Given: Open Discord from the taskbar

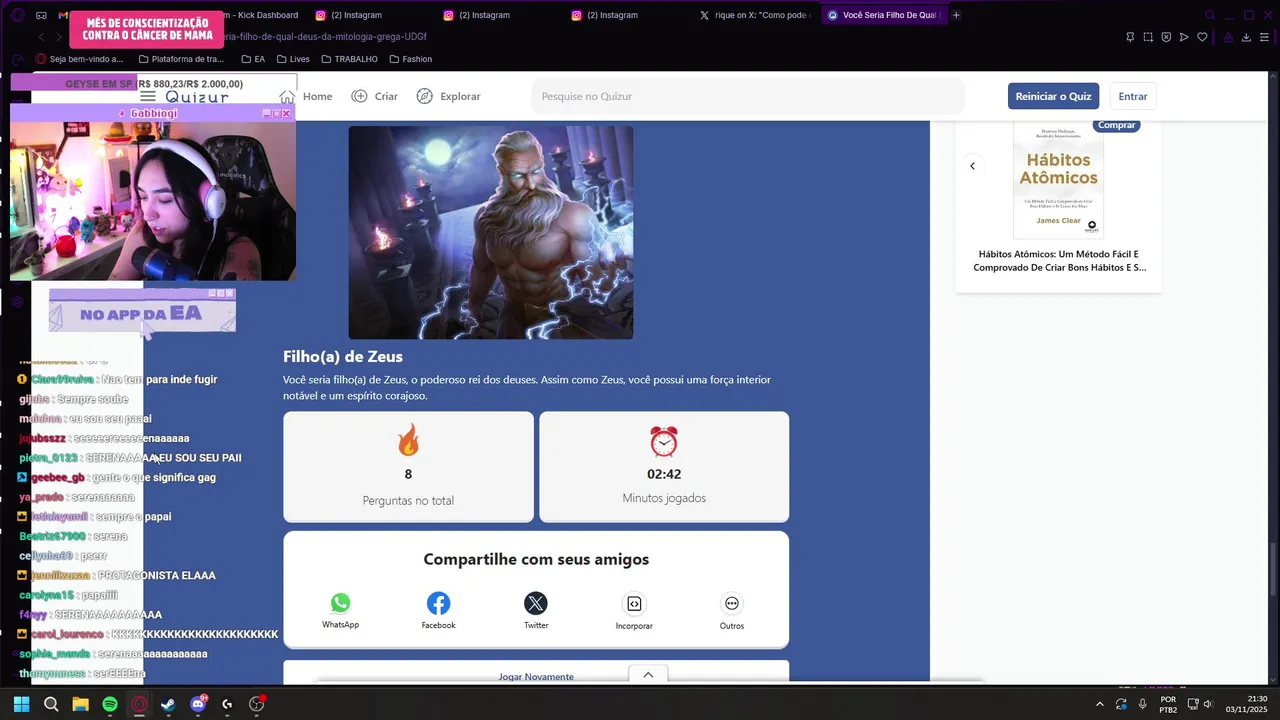Looking at the screenshot, I should [x=198, y=704].
